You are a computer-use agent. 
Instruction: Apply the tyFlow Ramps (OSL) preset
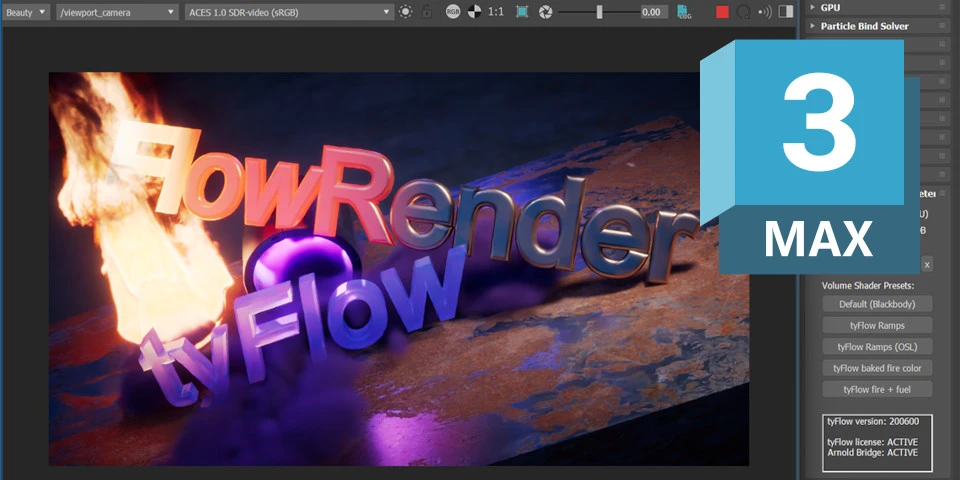[877, 347]
